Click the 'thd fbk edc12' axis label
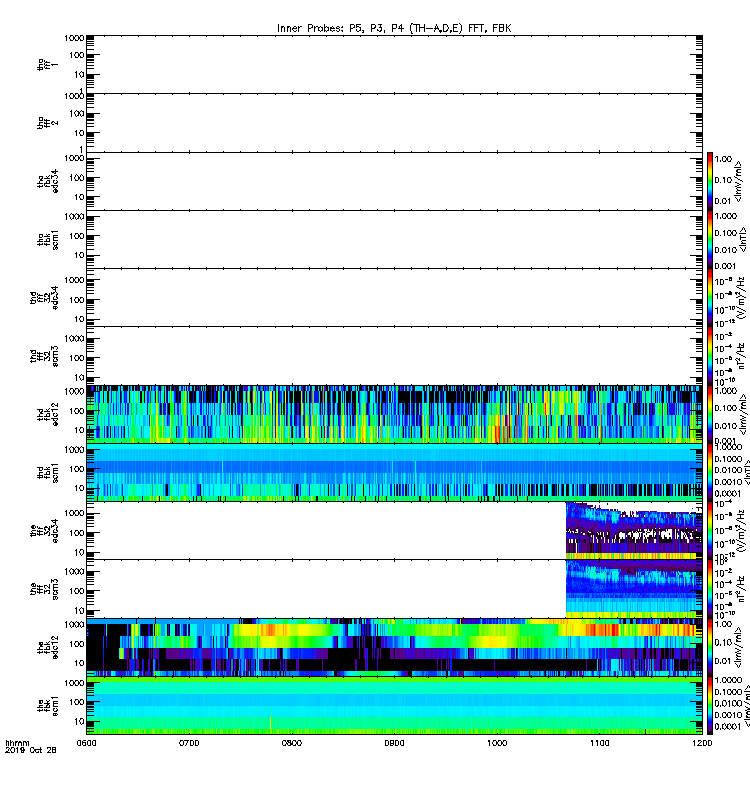 (x=47, y=414)
